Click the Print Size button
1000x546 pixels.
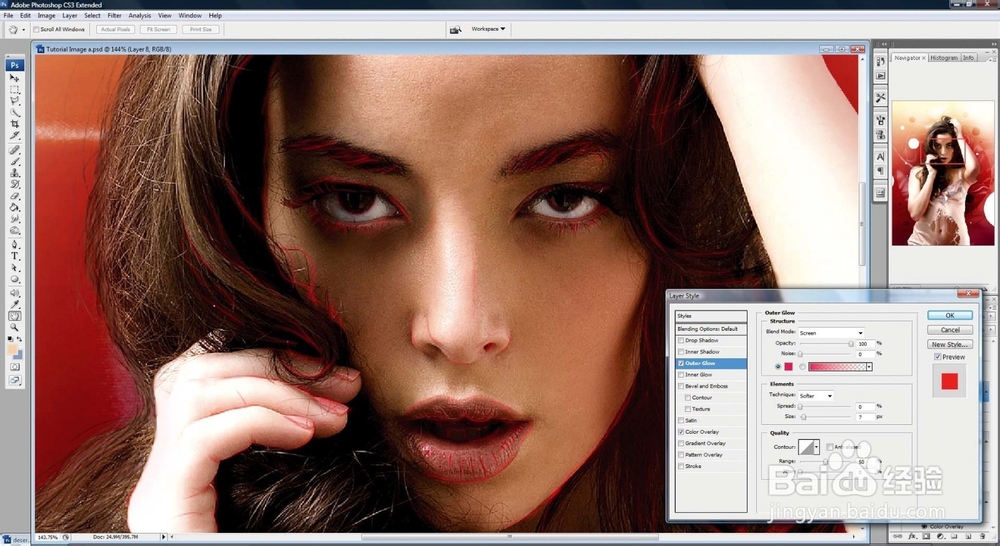click(200, 29)
